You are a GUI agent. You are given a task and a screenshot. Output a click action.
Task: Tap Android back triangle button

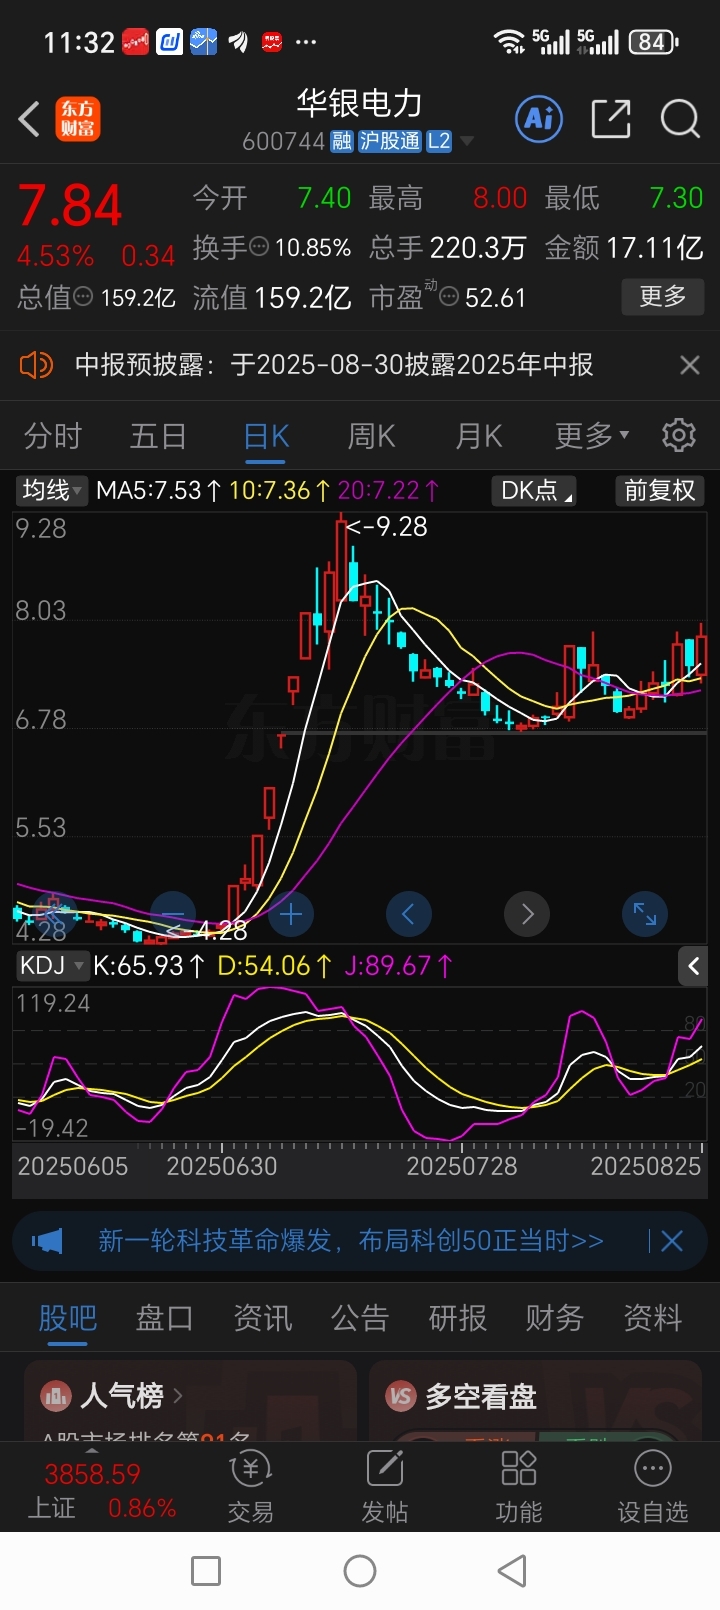click(512, 1571)
